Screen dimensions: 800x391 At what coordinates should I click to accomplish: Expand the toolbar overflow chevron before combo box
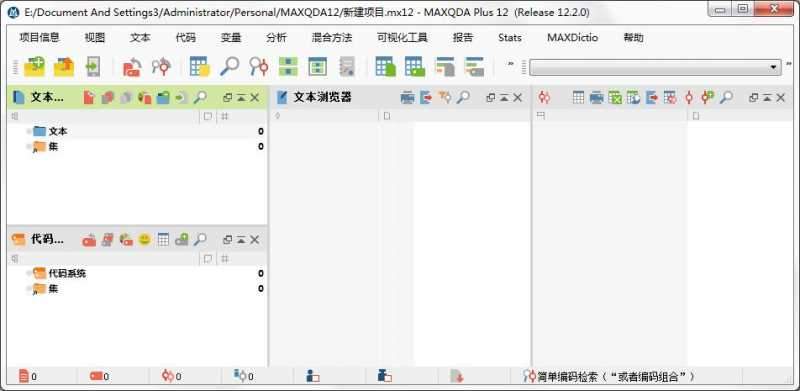[x=510, y=64]
